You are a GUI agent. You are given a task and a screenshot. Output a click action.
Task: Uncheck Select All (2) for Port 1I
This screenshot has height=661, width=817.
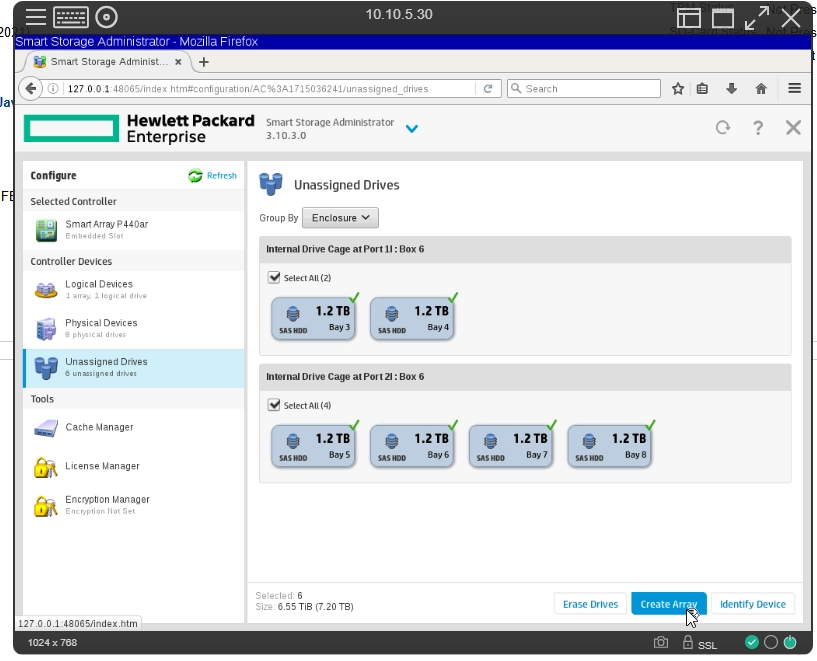click(275, 278)
